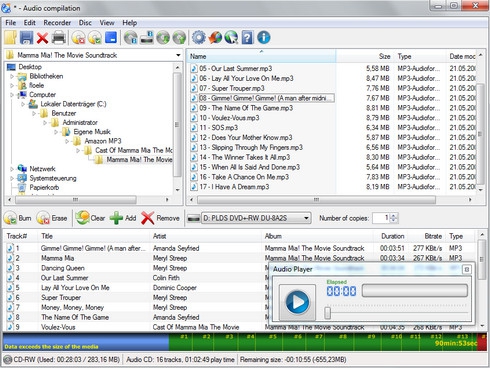Click the gray disc info toolbar icon

click(131, 38)
